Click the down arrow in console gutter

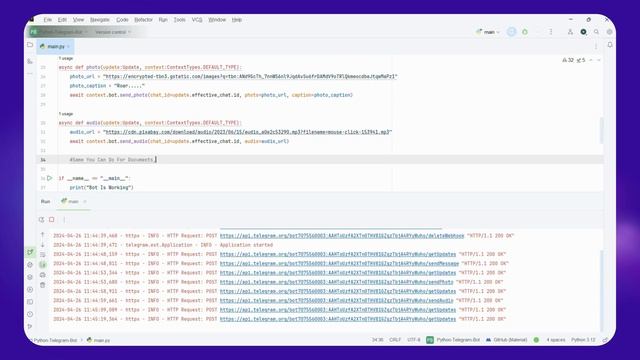click(x=42, y=245)
